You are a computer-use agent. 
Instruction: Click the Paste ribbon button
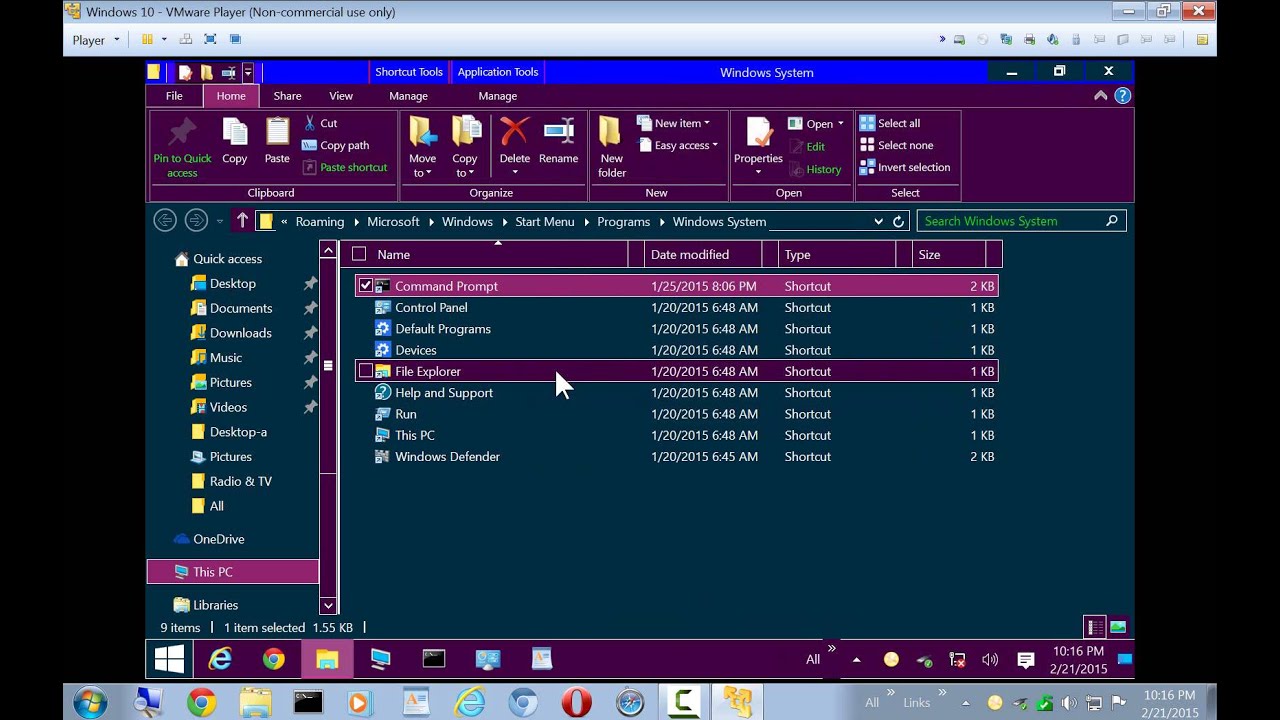pos(277,140)
